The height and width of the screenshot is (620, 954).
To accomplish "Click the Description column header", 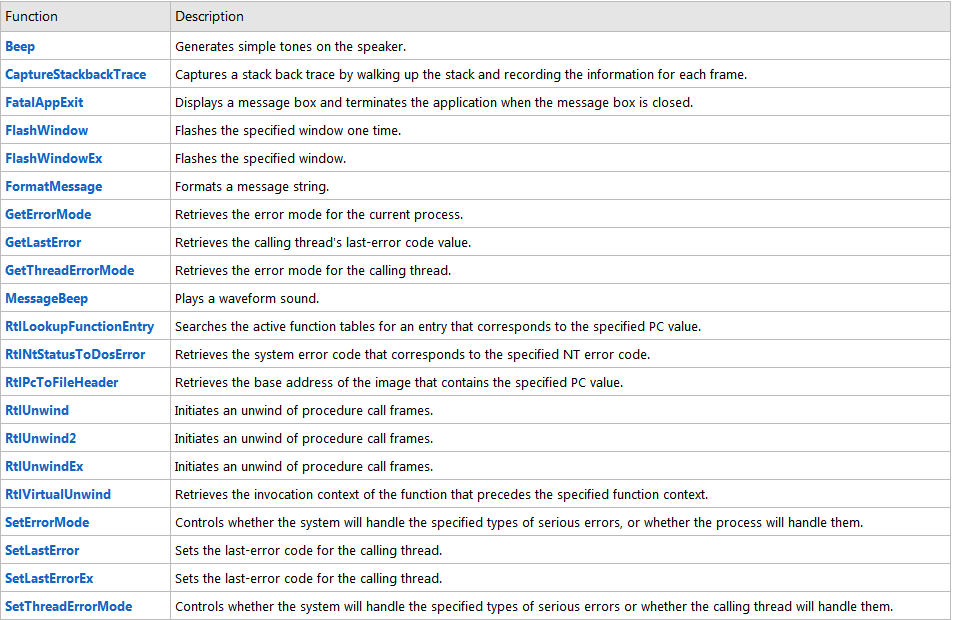I will click(209, 17).
